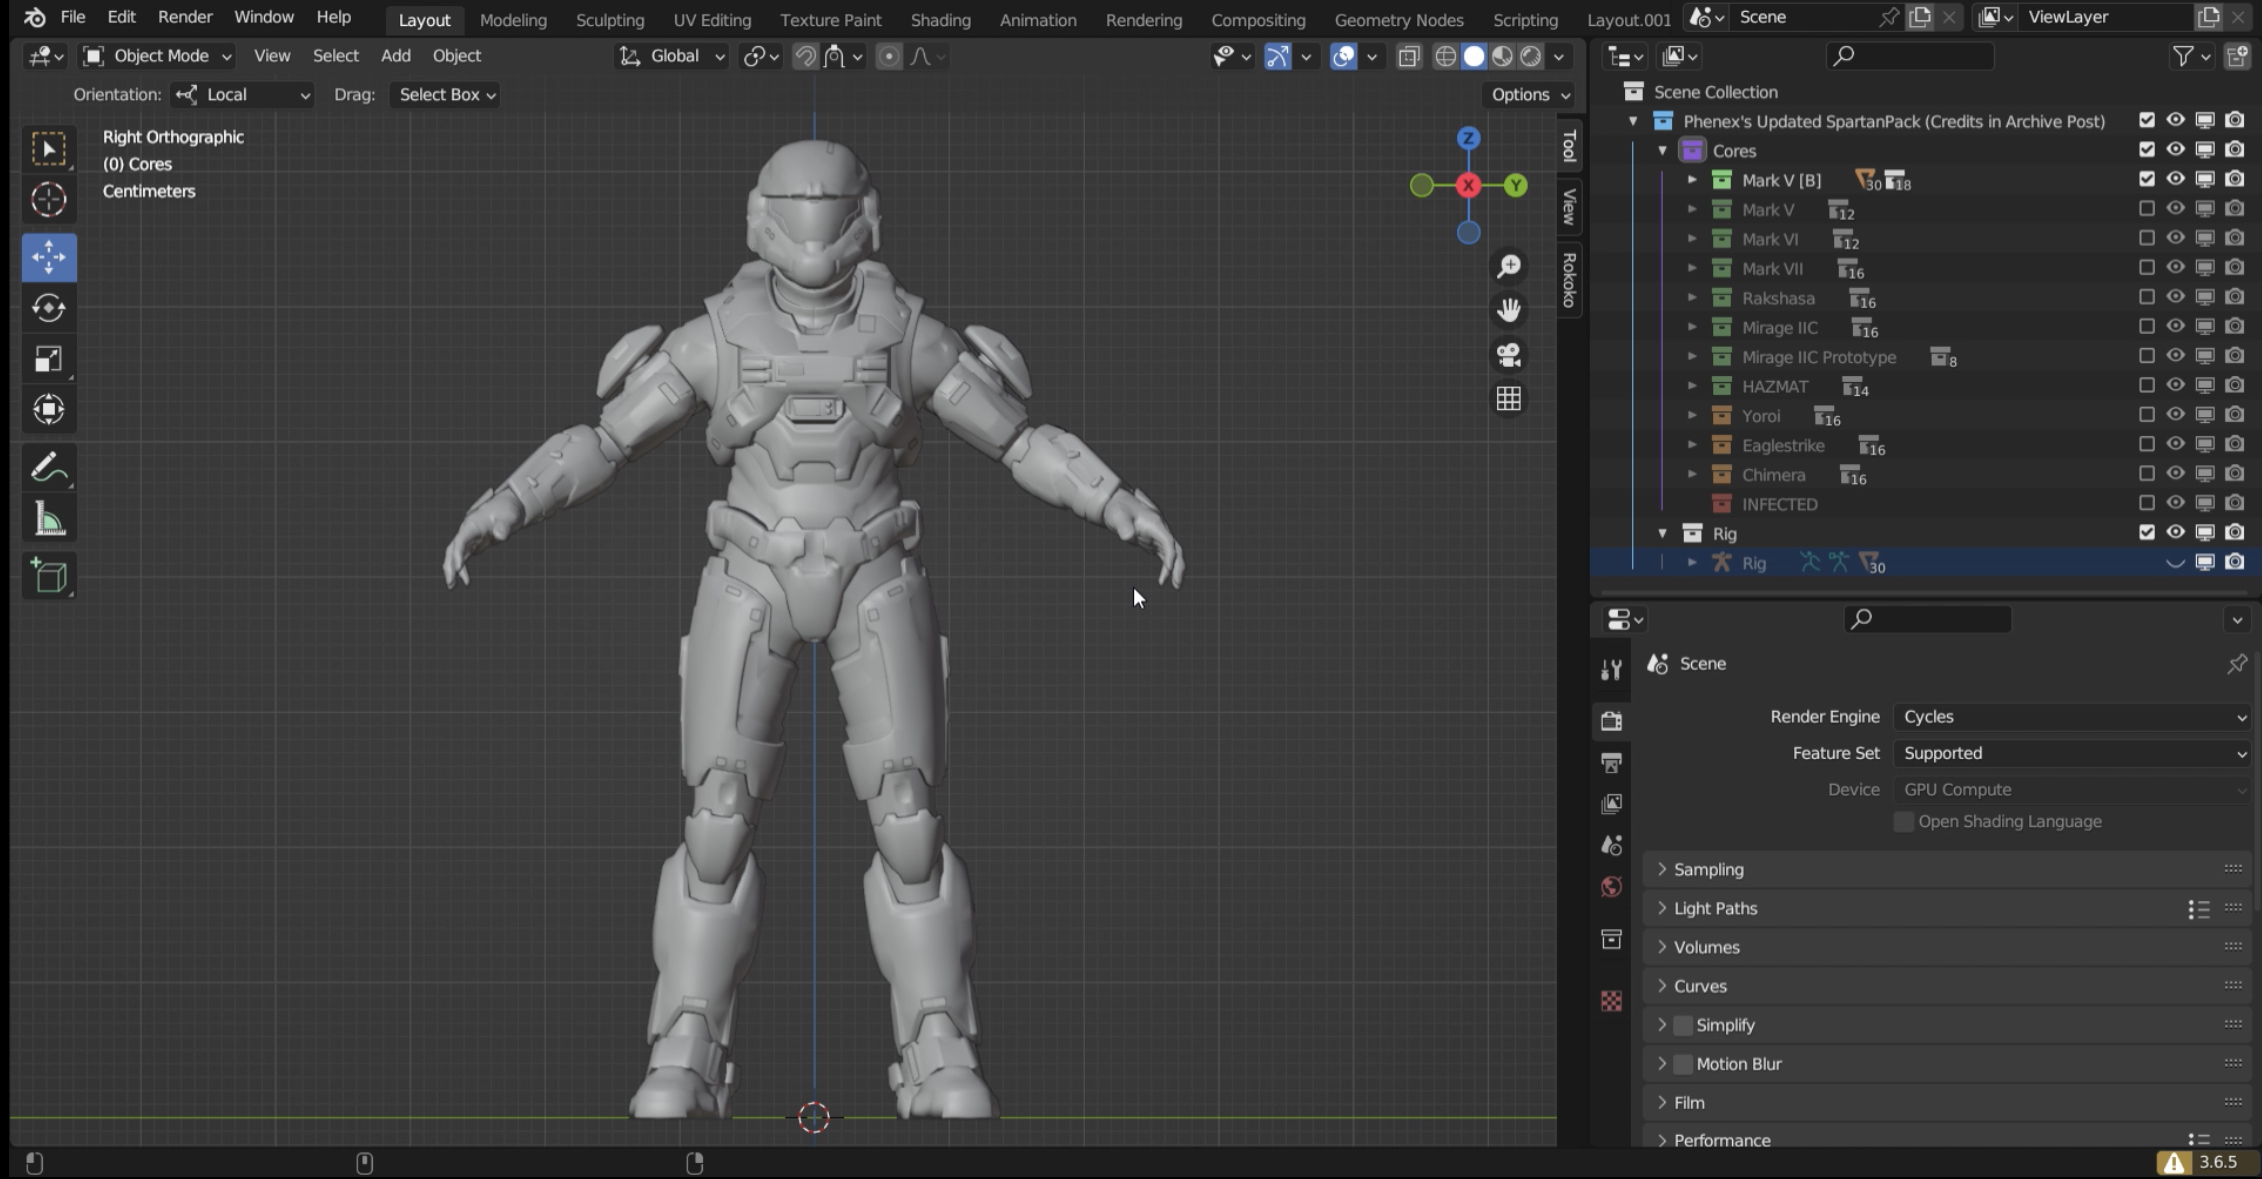
Task: Check Open Shading Language checkbox
Action: pyautogui.click(x=1904, y=822)
